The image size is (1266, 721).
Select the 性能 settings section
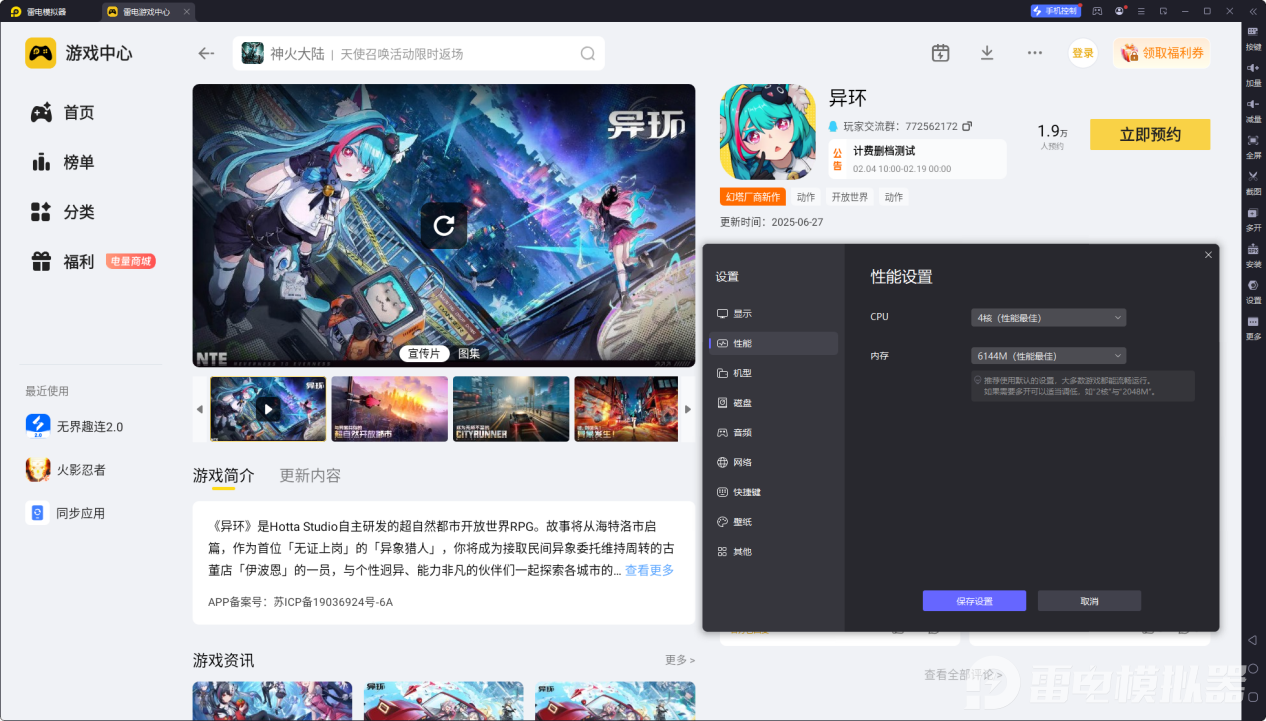tap(773, 343)
